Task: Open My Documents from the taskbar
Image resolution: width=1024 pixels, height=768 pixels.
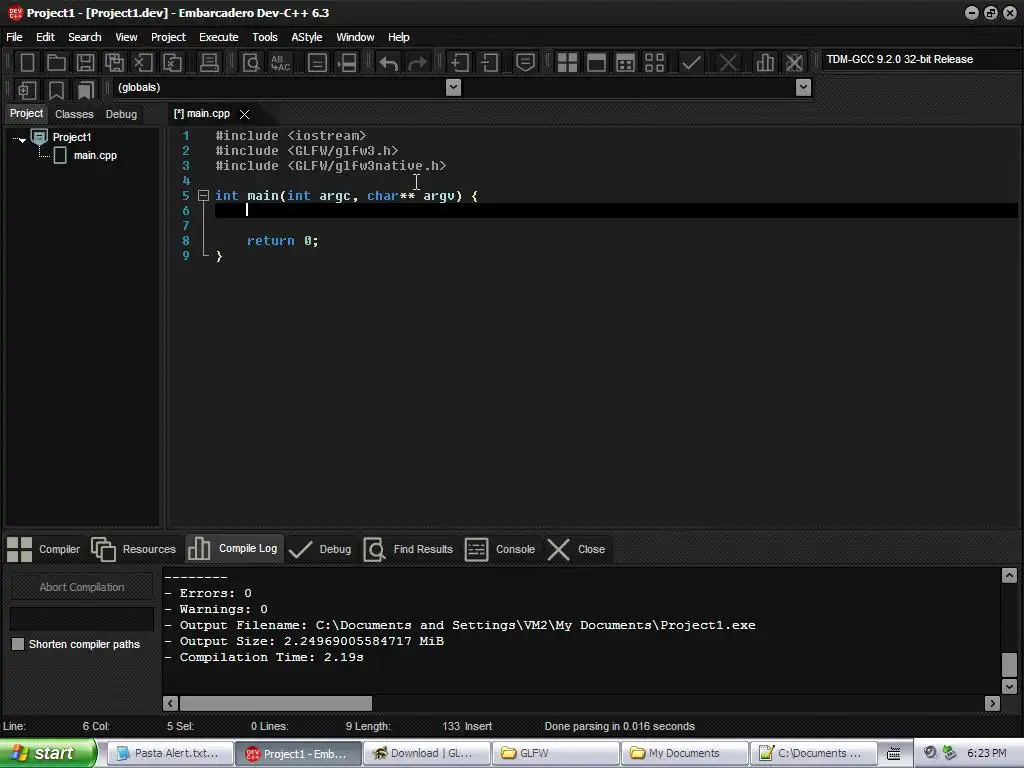Action: pos(684,753)
